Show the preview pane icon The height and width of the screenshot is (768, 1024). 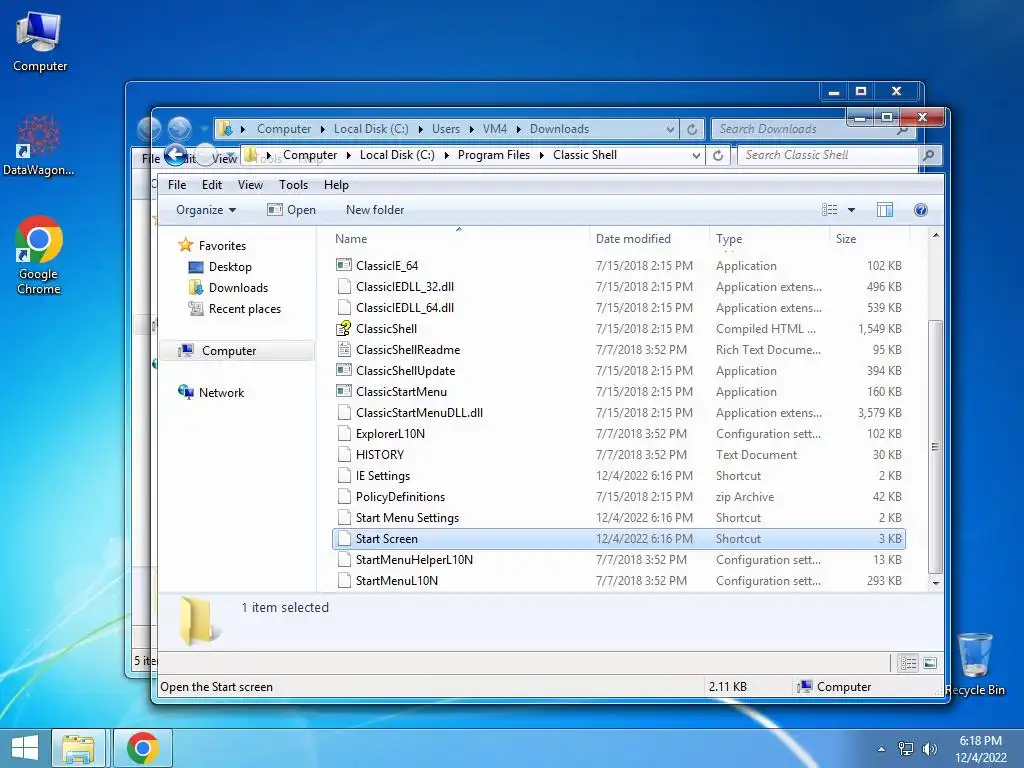tap(885, 210)
